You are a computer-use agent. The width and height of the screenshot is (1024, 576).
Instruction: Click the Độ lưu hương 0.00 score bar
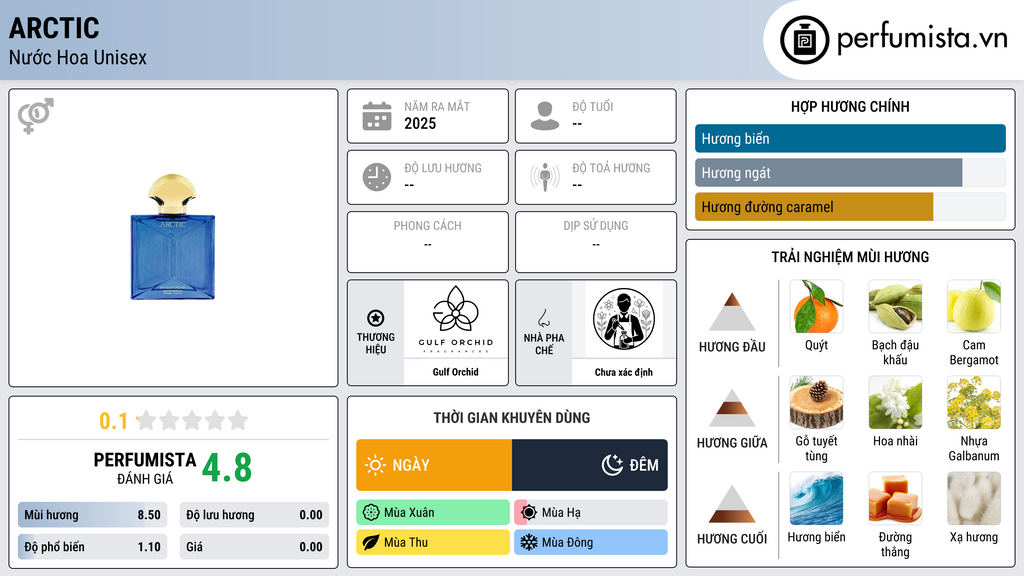click(x=254, y=515)
